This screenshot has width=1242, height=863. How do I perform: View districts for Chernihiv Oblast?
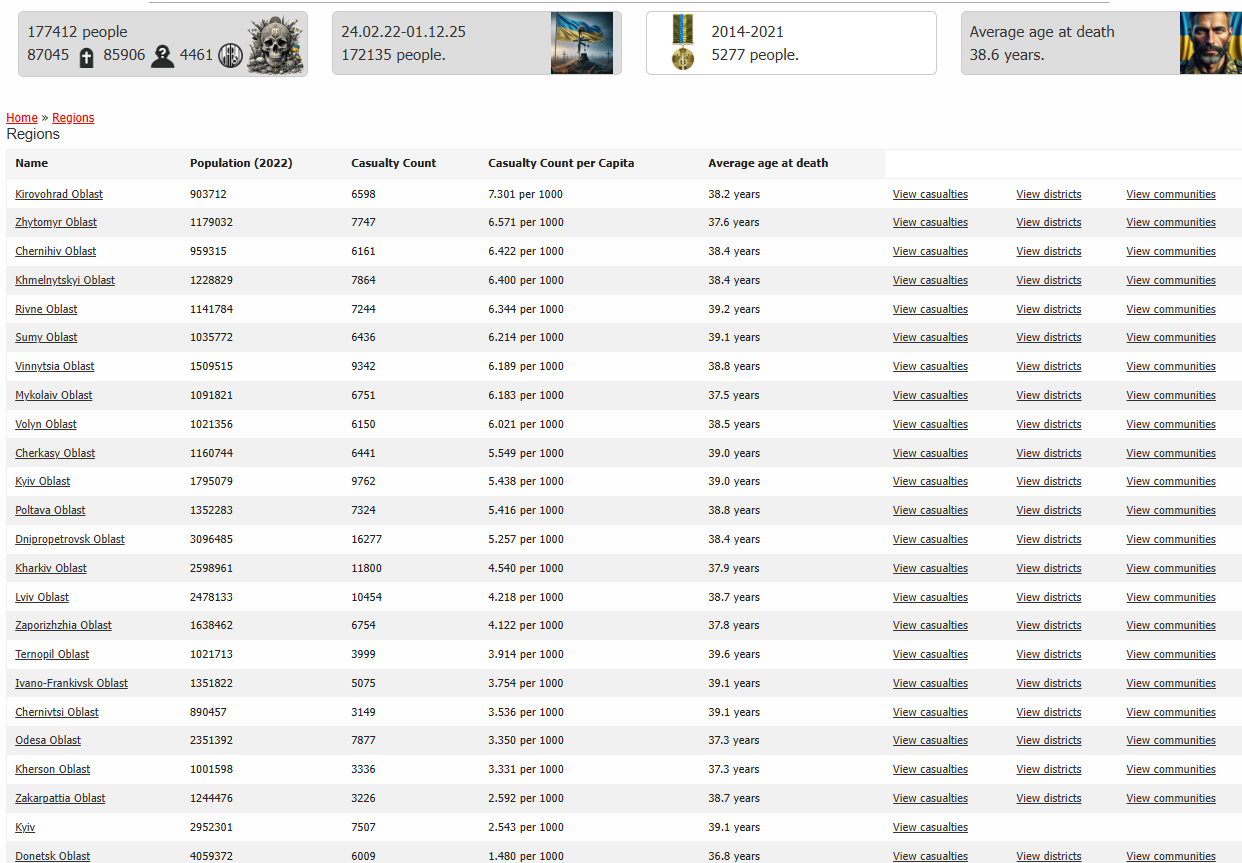(1048, 251)
